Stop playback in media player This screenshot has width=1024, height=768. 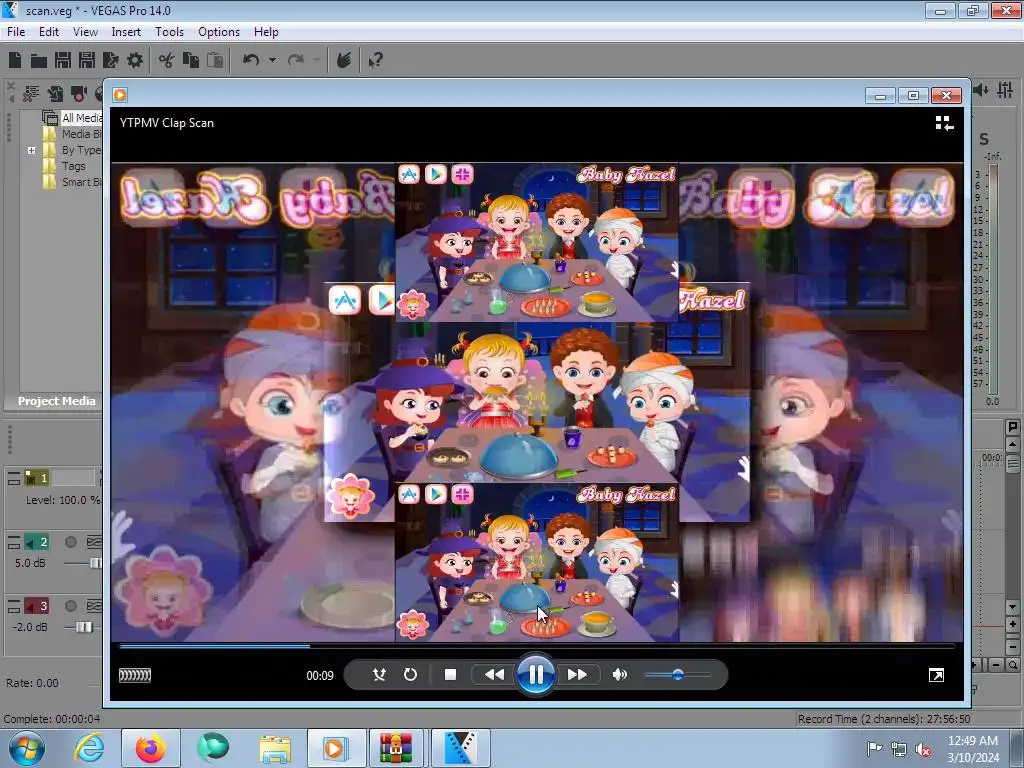pyautogui.click(x=450, y=675)
